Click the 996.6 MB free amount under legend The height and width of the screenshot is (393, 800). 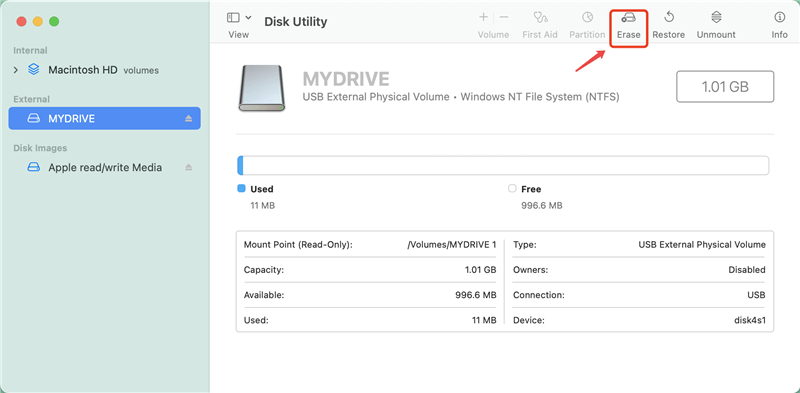point(542,206)
